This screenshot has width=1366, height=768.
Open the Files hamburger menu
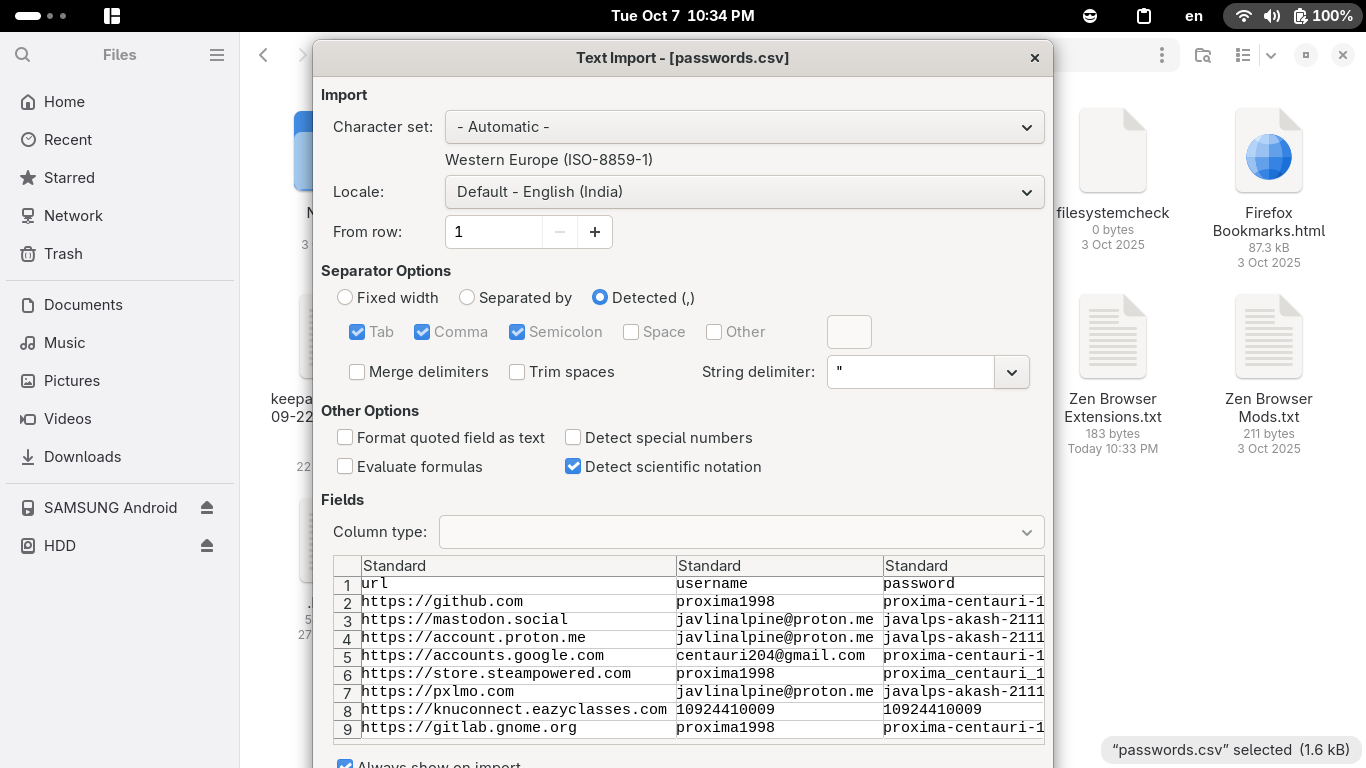[217, 55]
